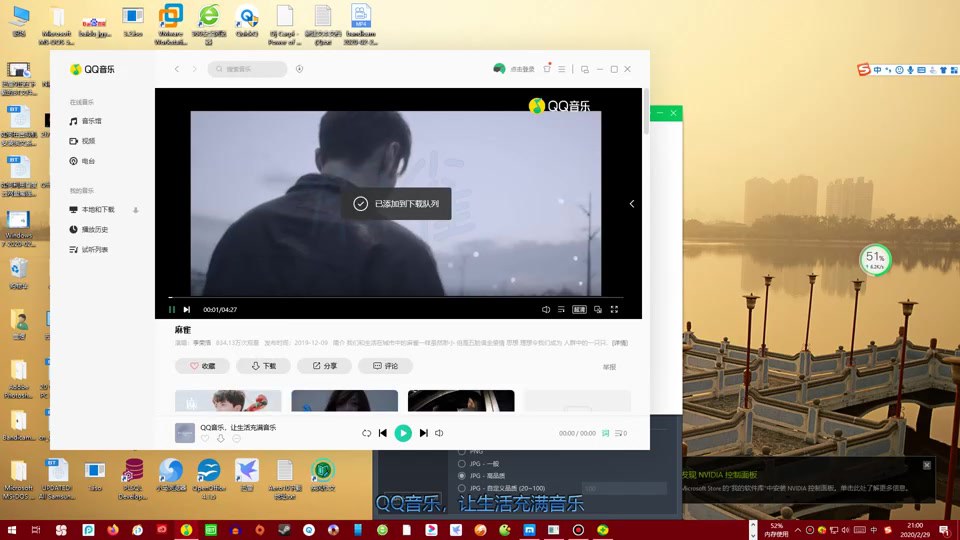Open the play queue list icon

pos(620,433)
